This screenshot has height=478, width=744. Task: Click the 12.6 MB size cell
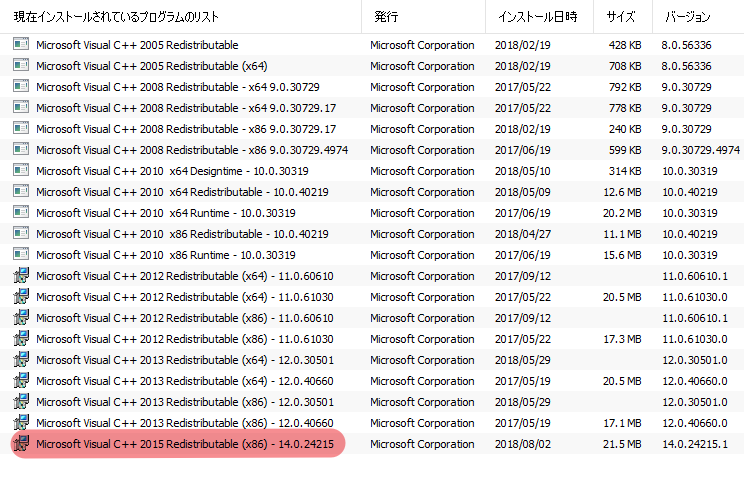(x=622, y=192)
